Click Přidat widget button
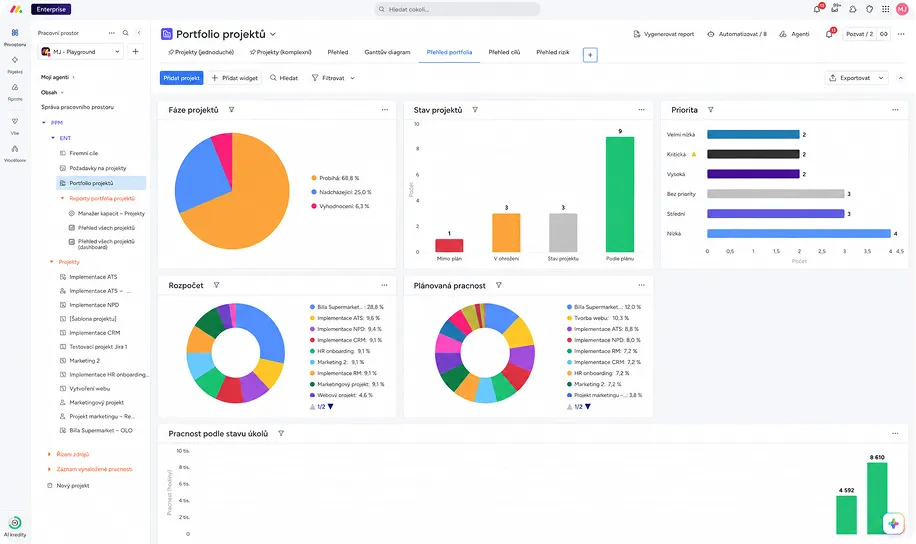This screenshot has width=916, height=544. (x=234, y=78)
